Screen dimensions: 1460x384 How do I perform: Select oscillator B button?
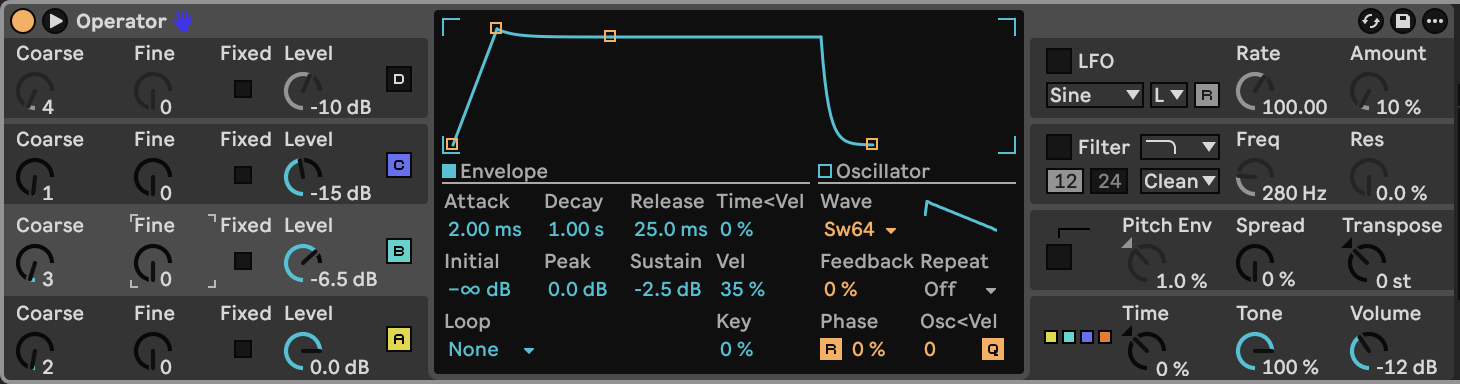(x=399, y=252)
